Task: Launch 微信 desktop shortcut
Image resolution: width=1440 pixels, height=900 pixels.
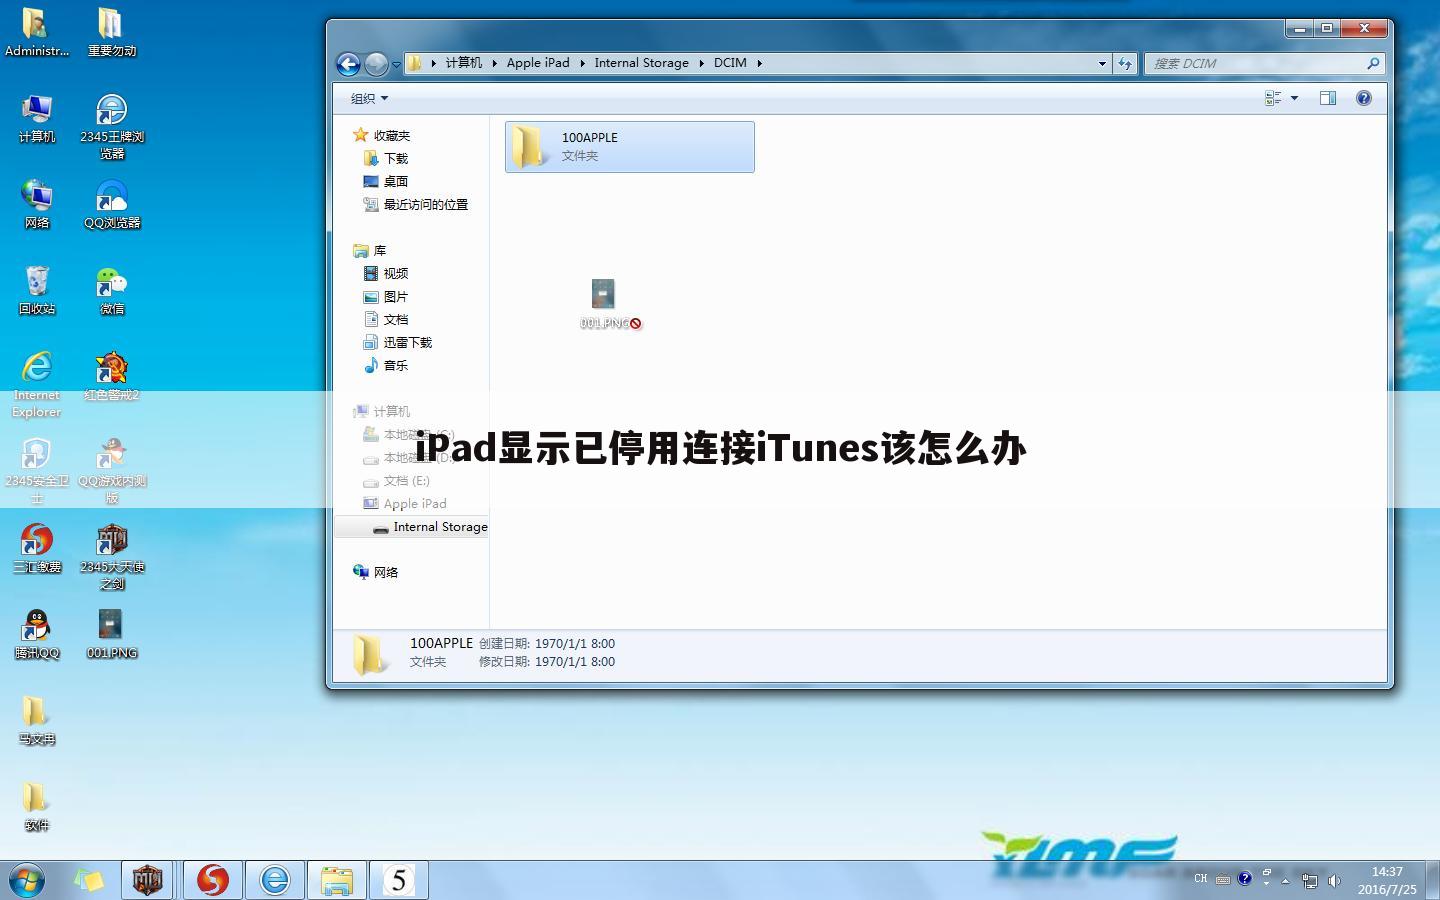Action: 111,291
